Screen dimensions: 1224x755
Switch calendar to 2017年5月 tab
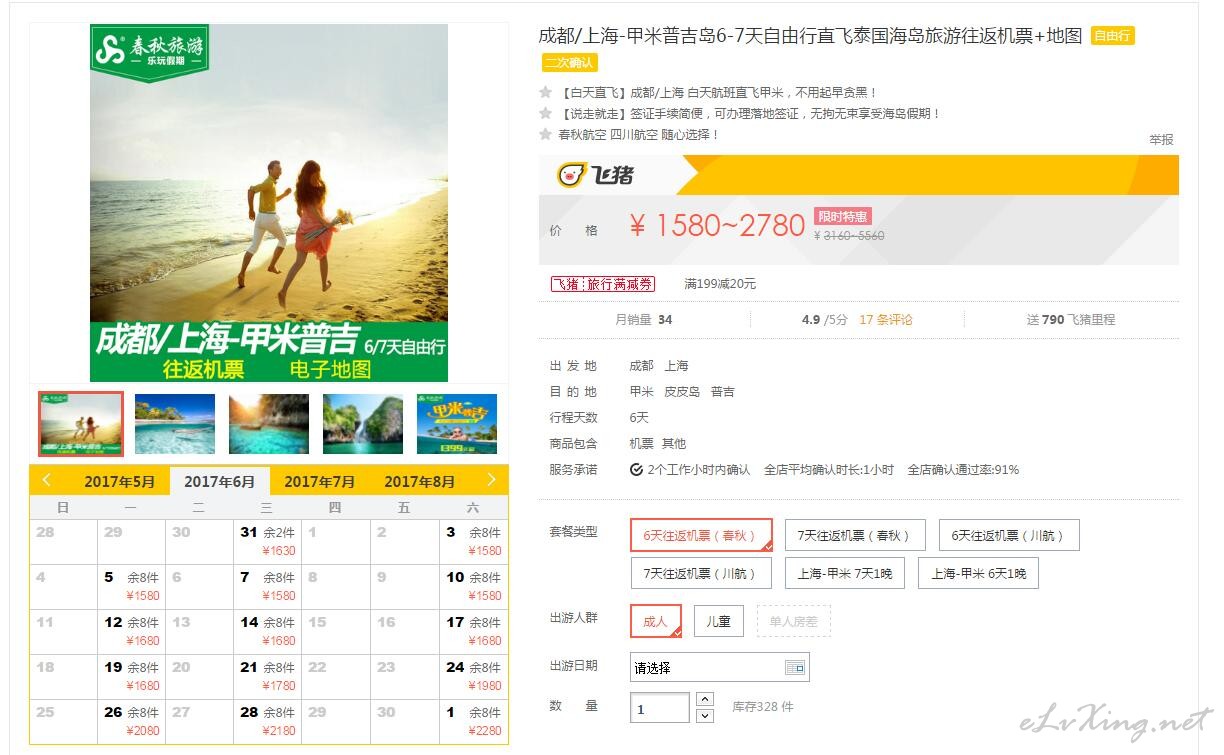[x=120, y=481]
